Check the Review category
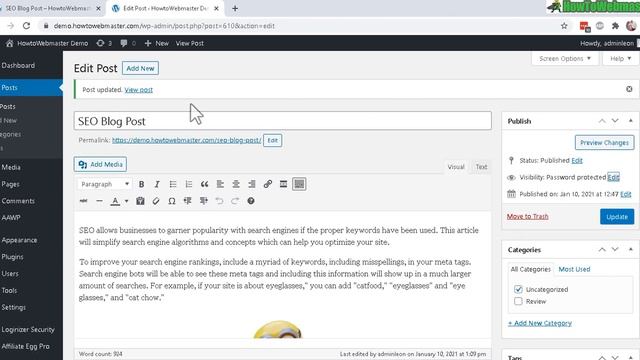The height and width of the screenshot is (360, 640). tap(518, 301)
